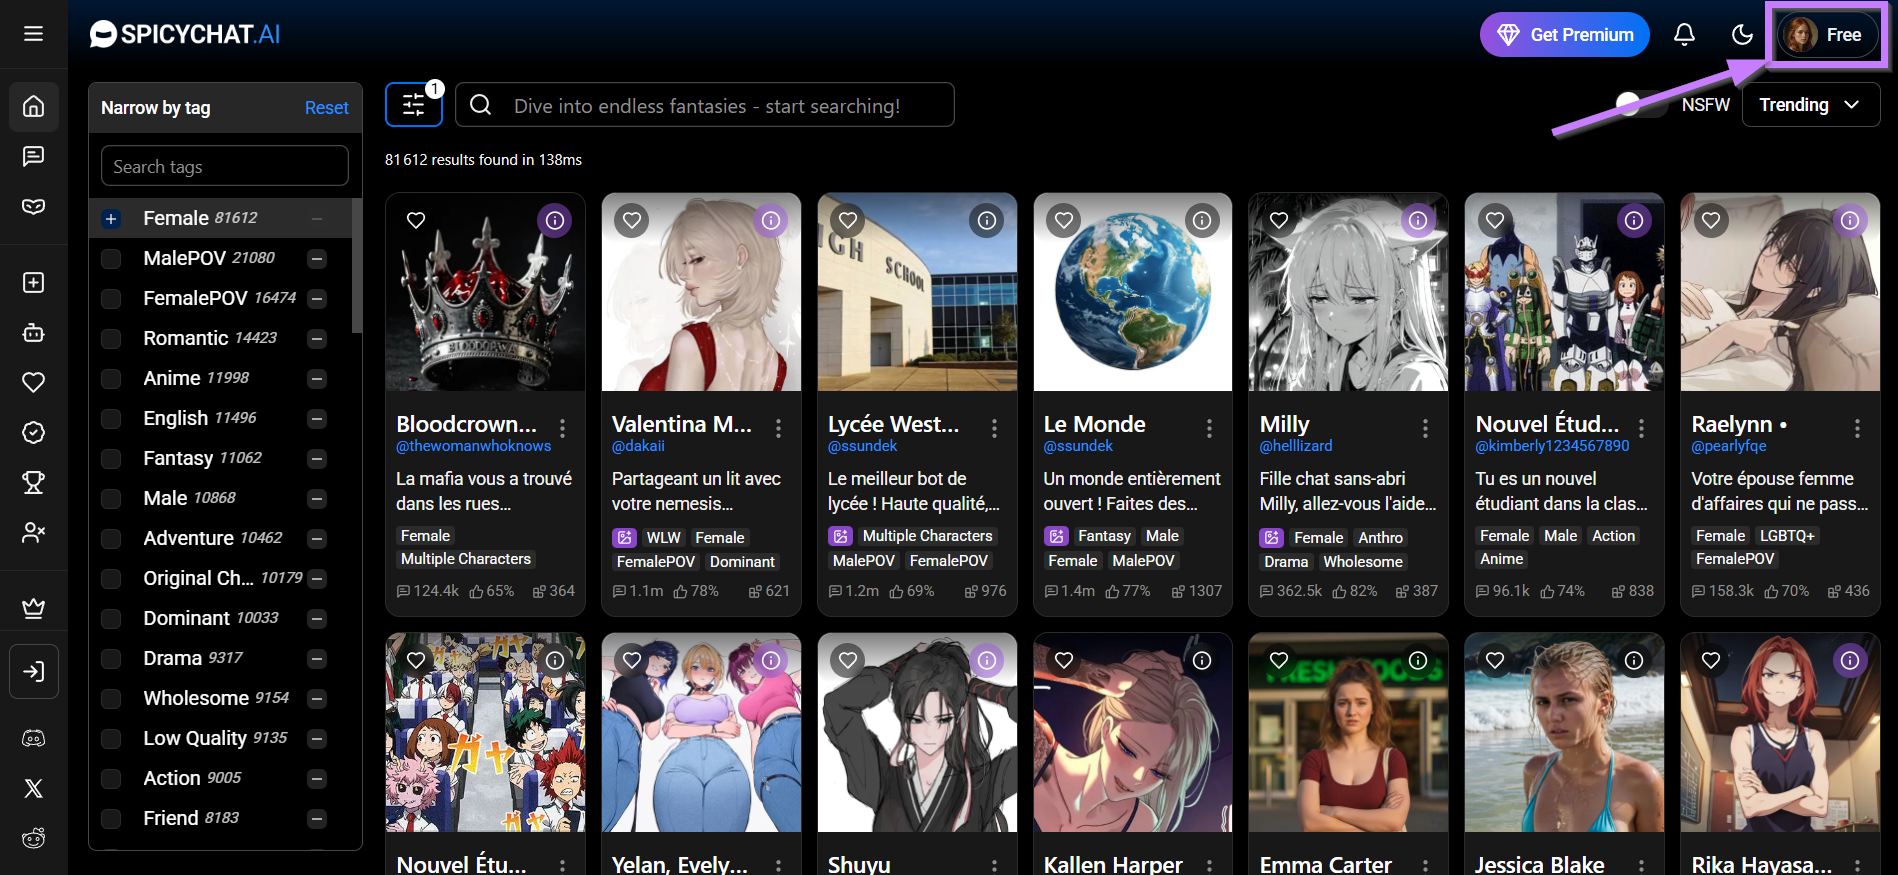Viewport: 1898px width, 875px height.
Task: Click the verified checkmark badge sidebar icon
Action: (x=33, y=432)
